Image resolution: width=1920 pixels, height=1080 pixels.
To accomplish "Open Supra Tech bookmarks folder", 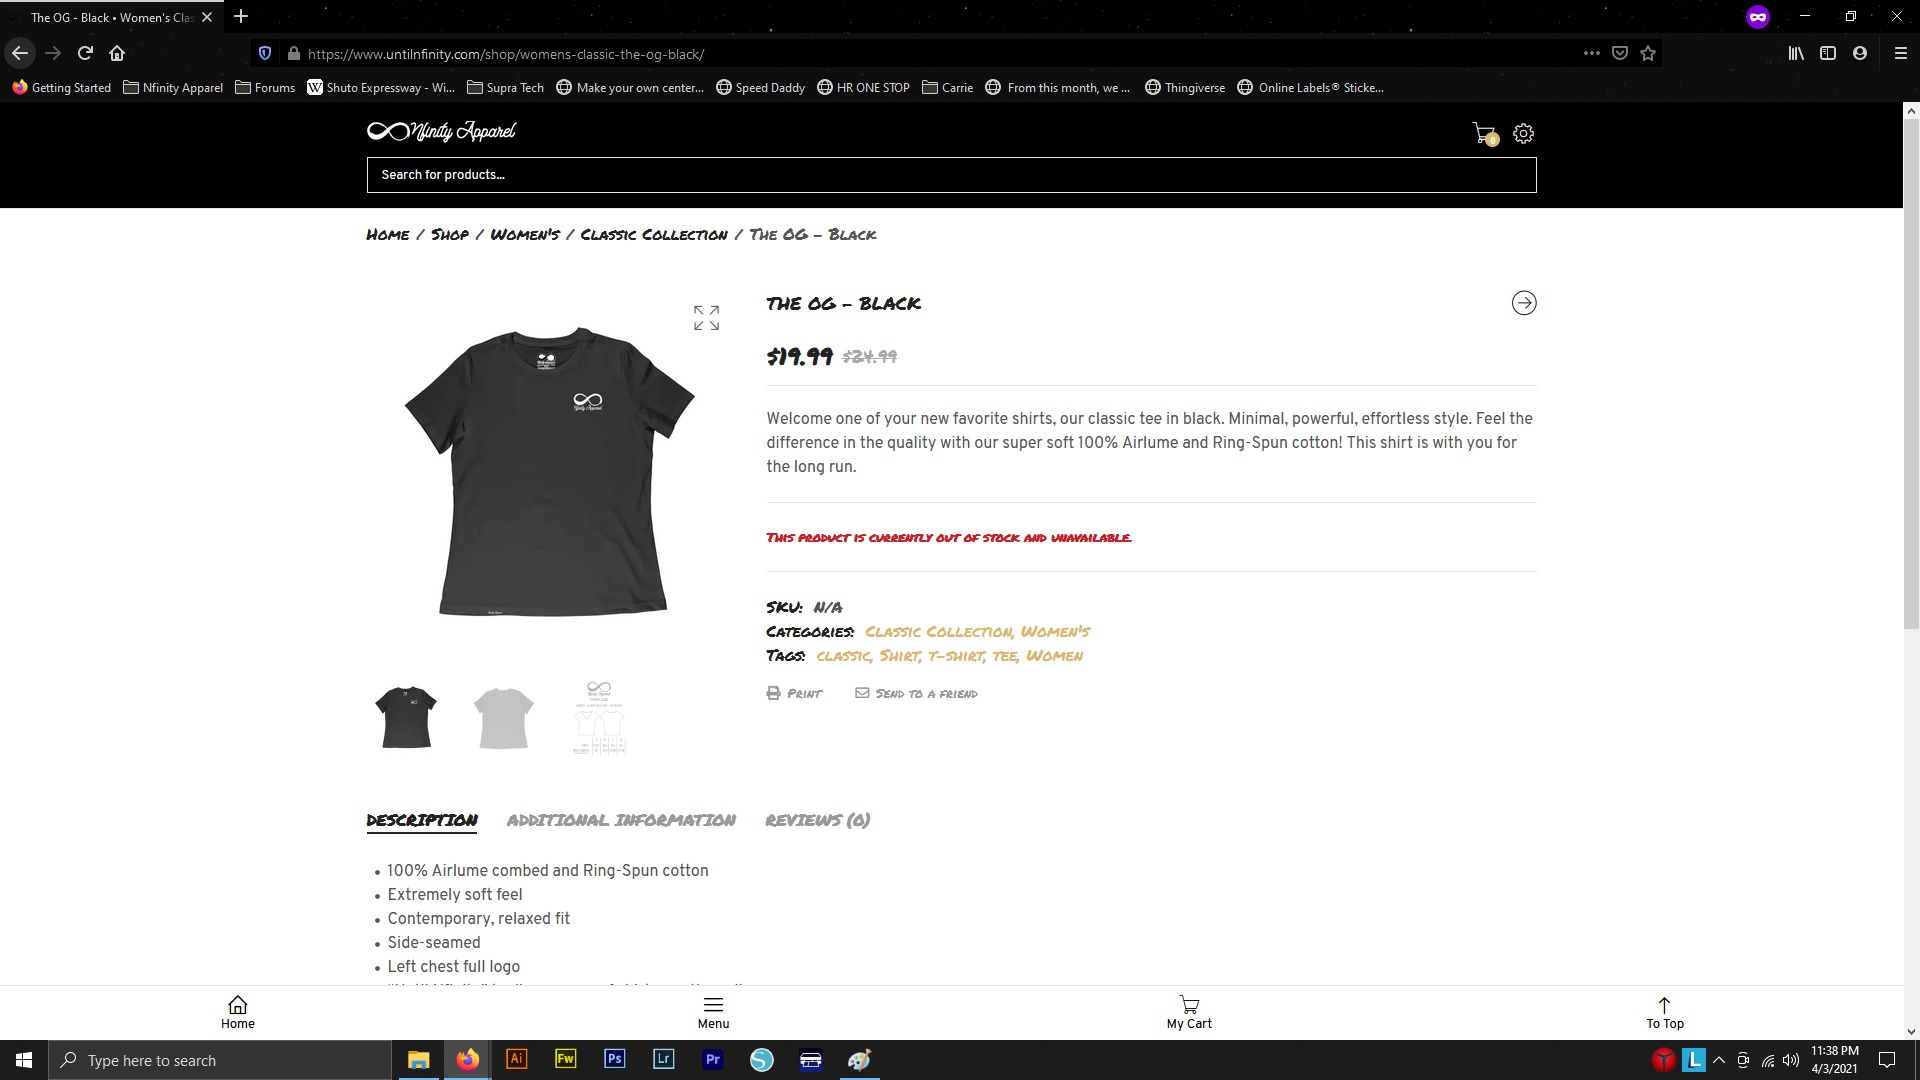I will tap(505, 87).
